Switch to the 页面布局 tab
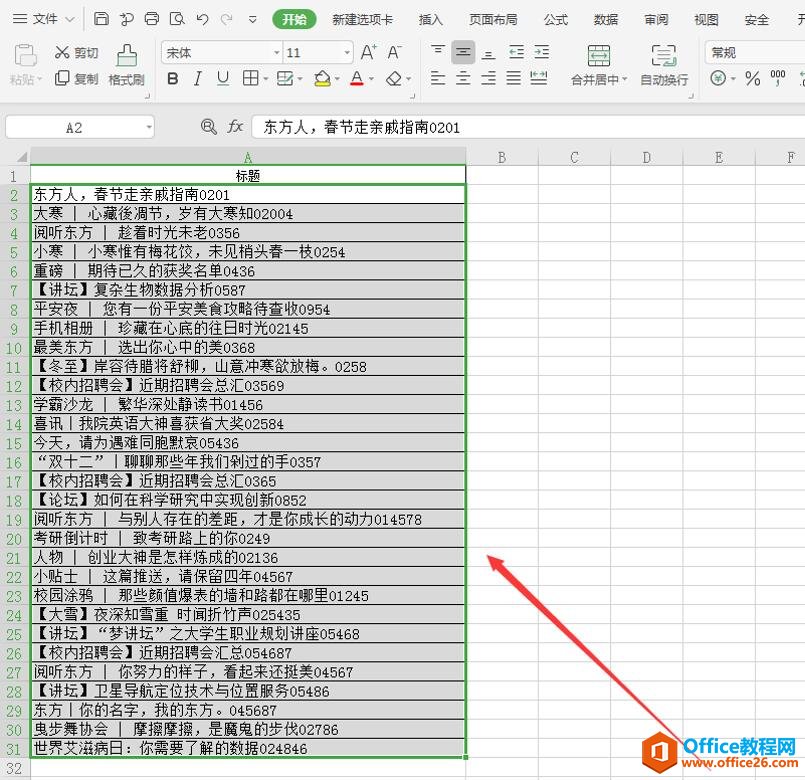The width and height of the screenshot is (805, 780). pyautogui.click(x=493, y=20)
